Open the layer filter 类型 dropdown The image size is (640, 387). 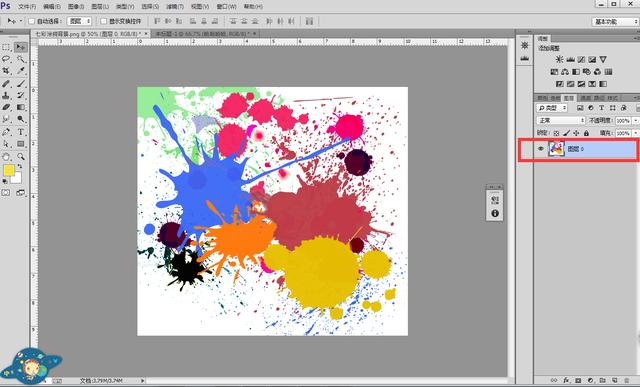pyautogui.click(x=552, y=108)
